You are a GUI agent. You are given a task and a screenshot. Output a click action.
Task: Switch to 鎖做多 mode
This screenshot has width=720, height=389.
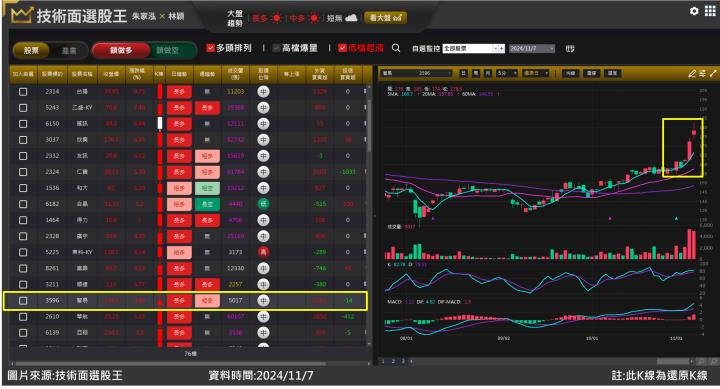pyautogui.click(x=121, y=51)
